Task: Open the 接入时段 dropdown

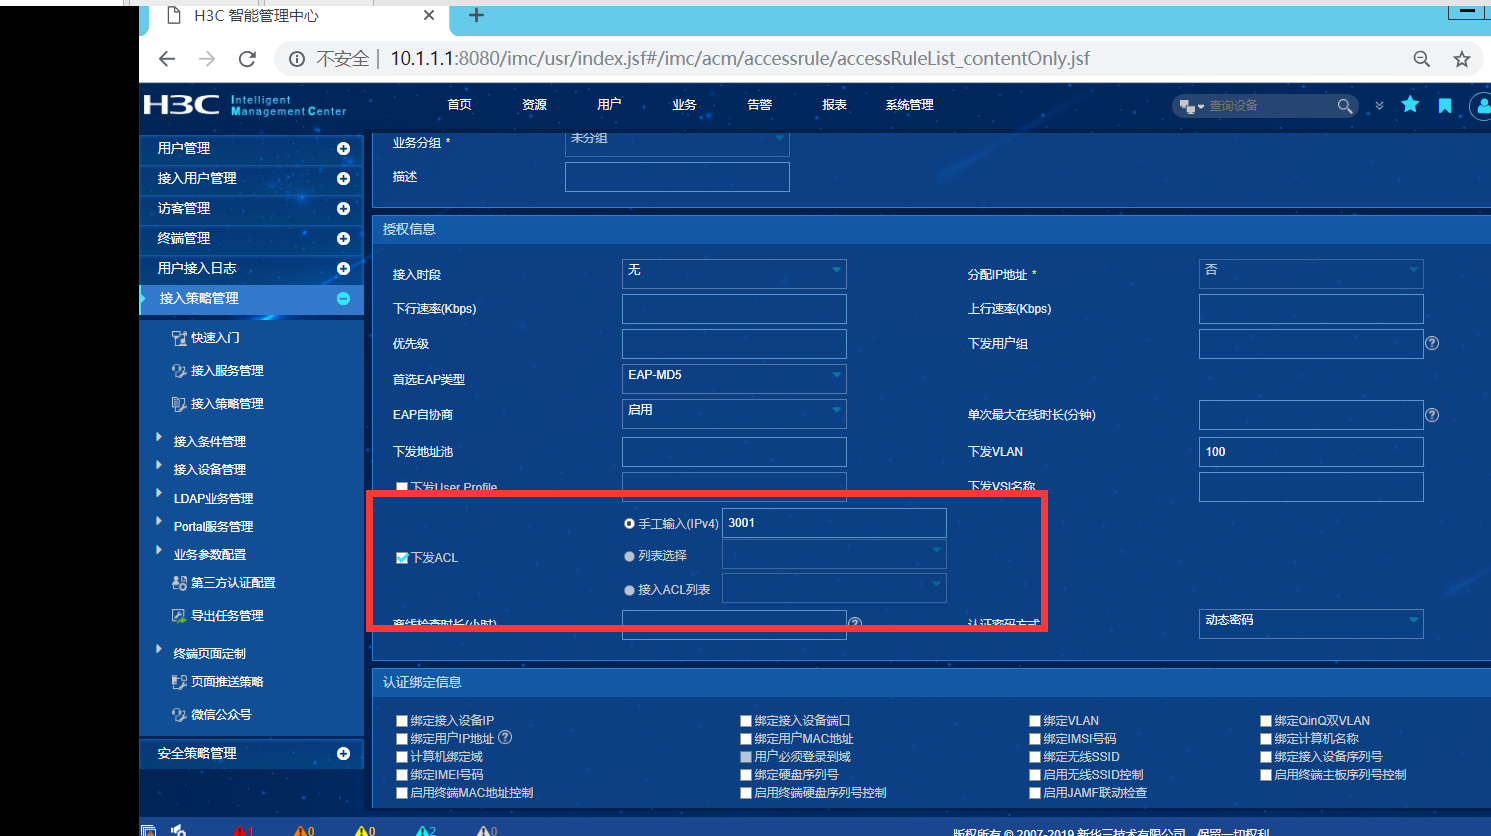Action: click(734, 273)
